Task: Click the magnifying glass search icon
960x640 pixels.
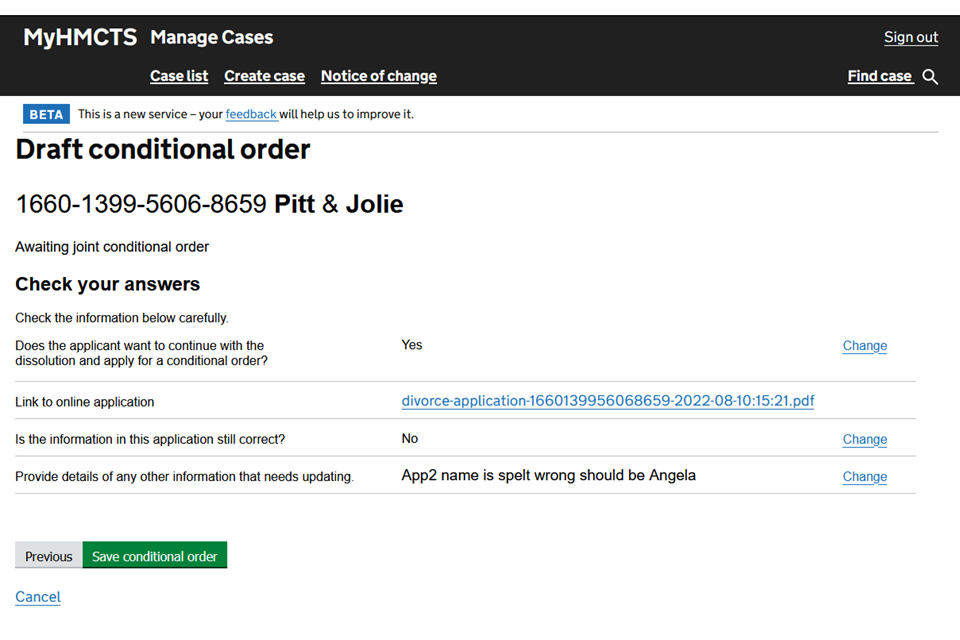Action: (x=930, y=77)
